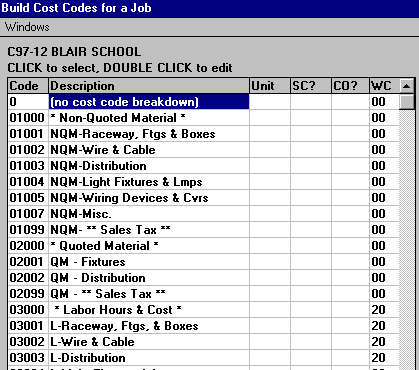Click code cell "02001"

28,262
